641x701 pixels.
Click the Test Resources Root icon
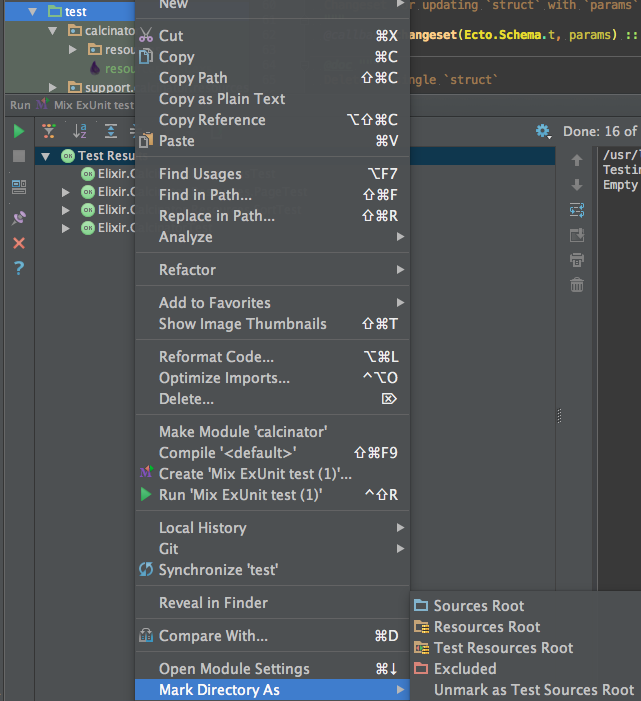(421, 648)
